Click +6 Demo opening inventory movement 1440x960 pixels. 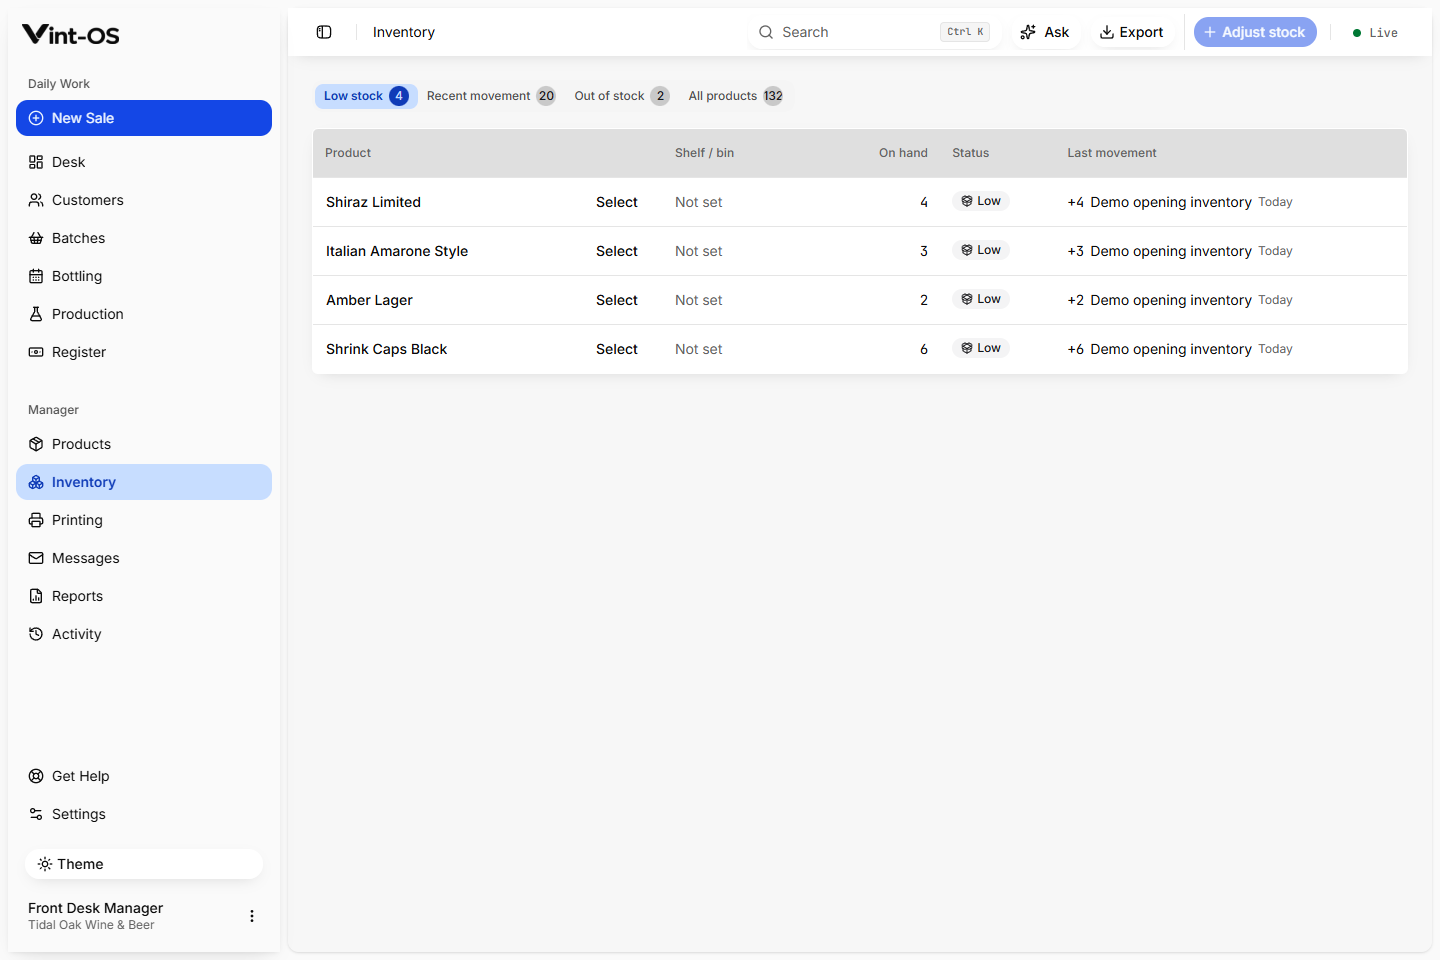pos(1179,349)
